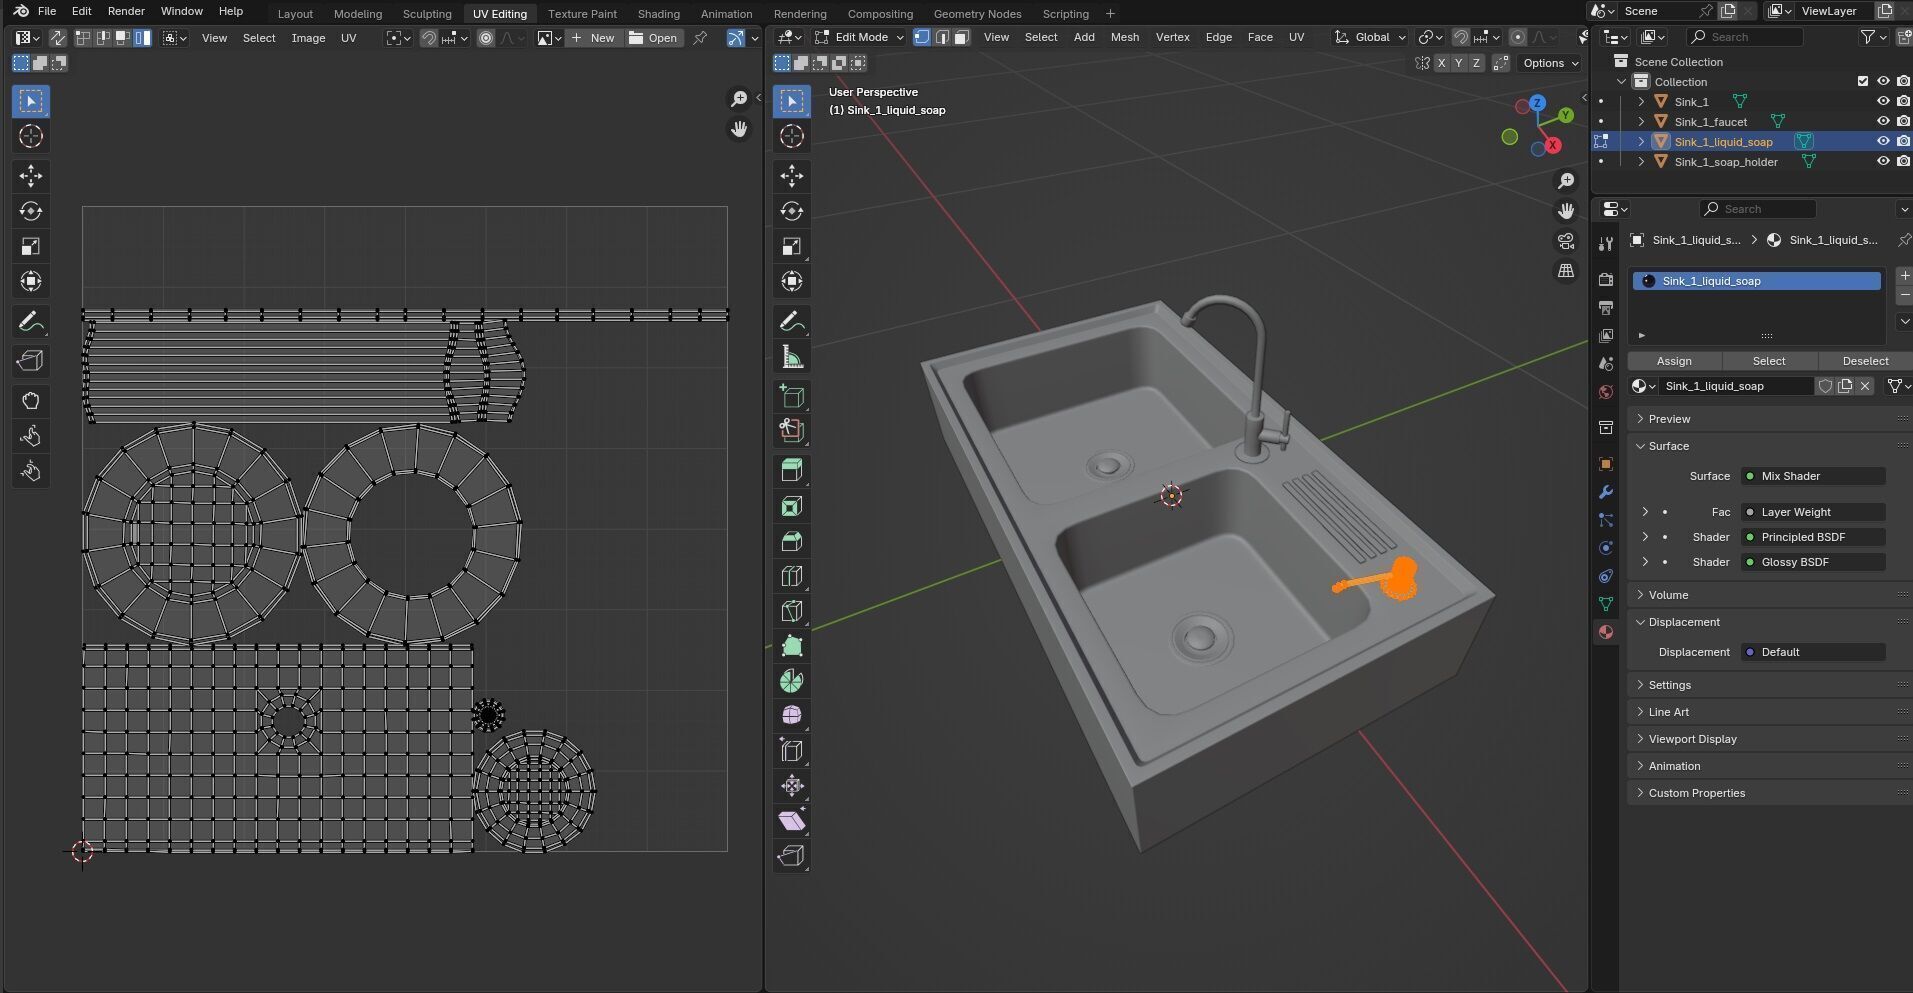This screenshot has height=993, width=1913.
Task: Toggle Collection exclude checkbox
Action: (x=1862, y=81)
